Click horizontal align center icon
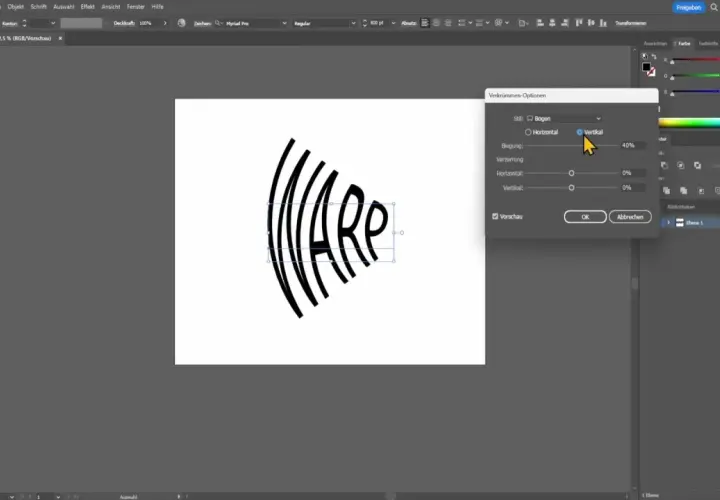The image size is (720, 500). pos(552,23)
